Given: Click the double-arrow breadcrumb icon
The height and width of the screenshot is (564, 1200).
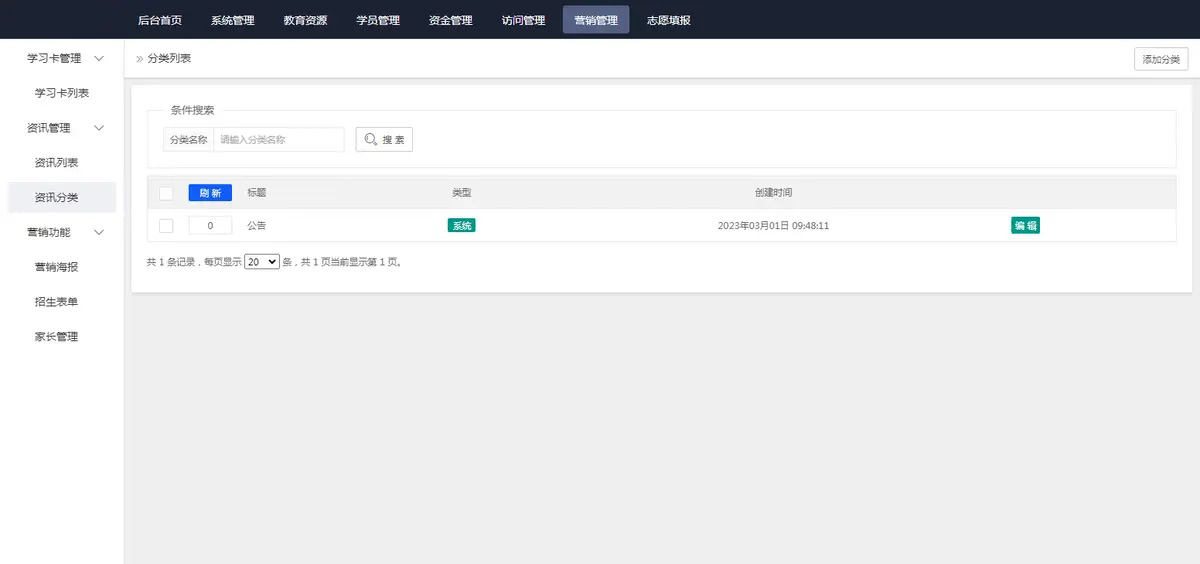Looking at the screenshot, I should pyautogui.click(x=140, y=59).
